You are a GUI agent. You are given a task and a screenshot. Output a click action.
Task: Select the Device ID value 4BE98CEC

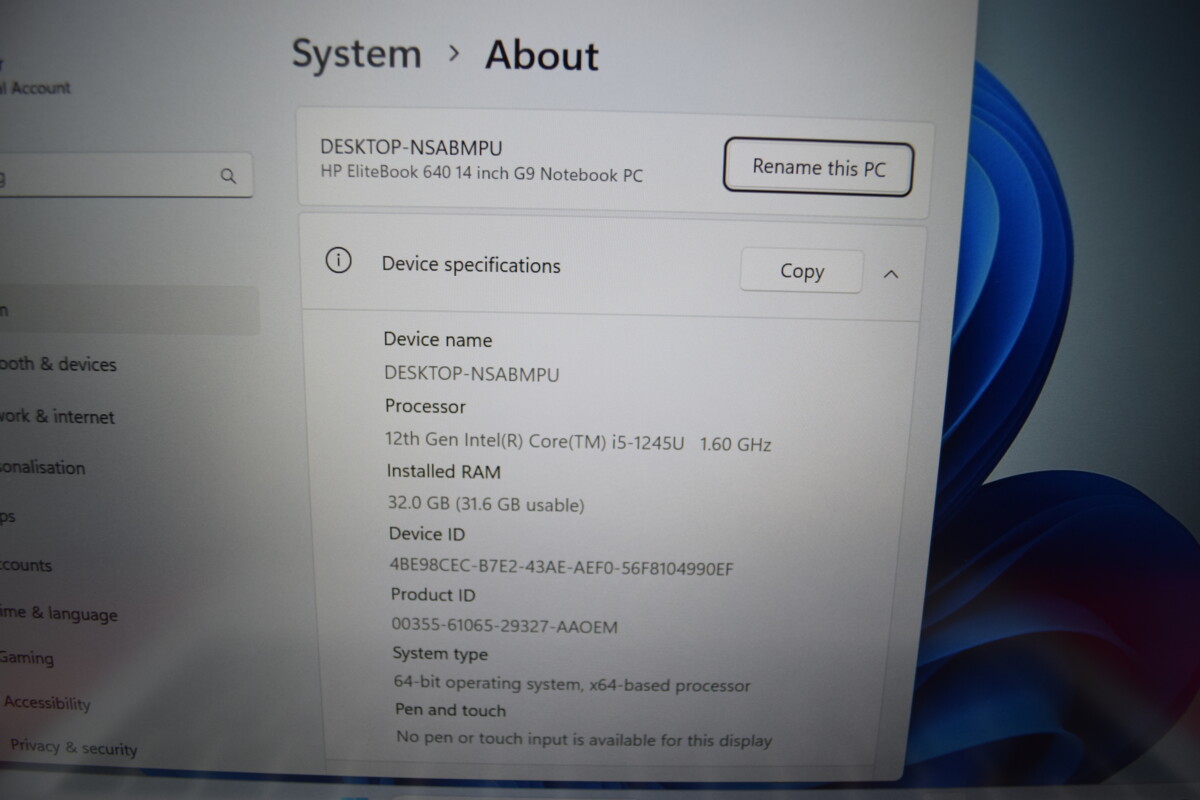(x=562, y=568)
